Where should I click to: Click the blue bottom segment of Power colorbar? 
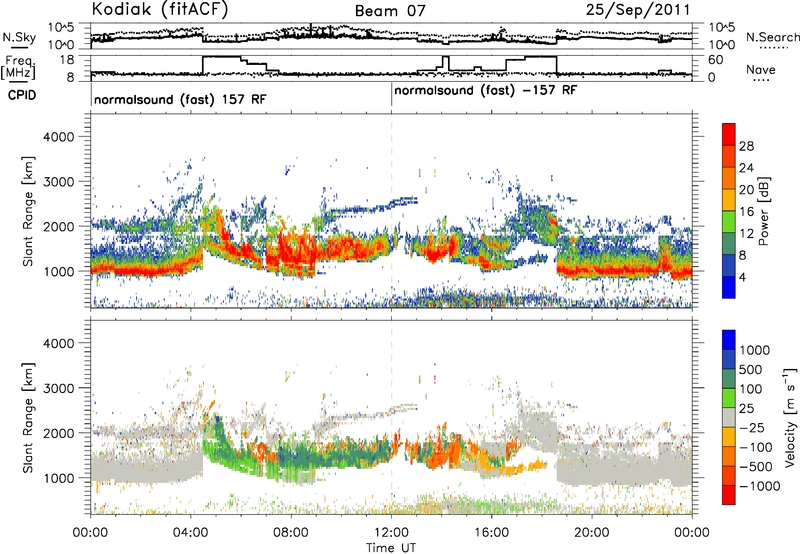click(729, 287)
